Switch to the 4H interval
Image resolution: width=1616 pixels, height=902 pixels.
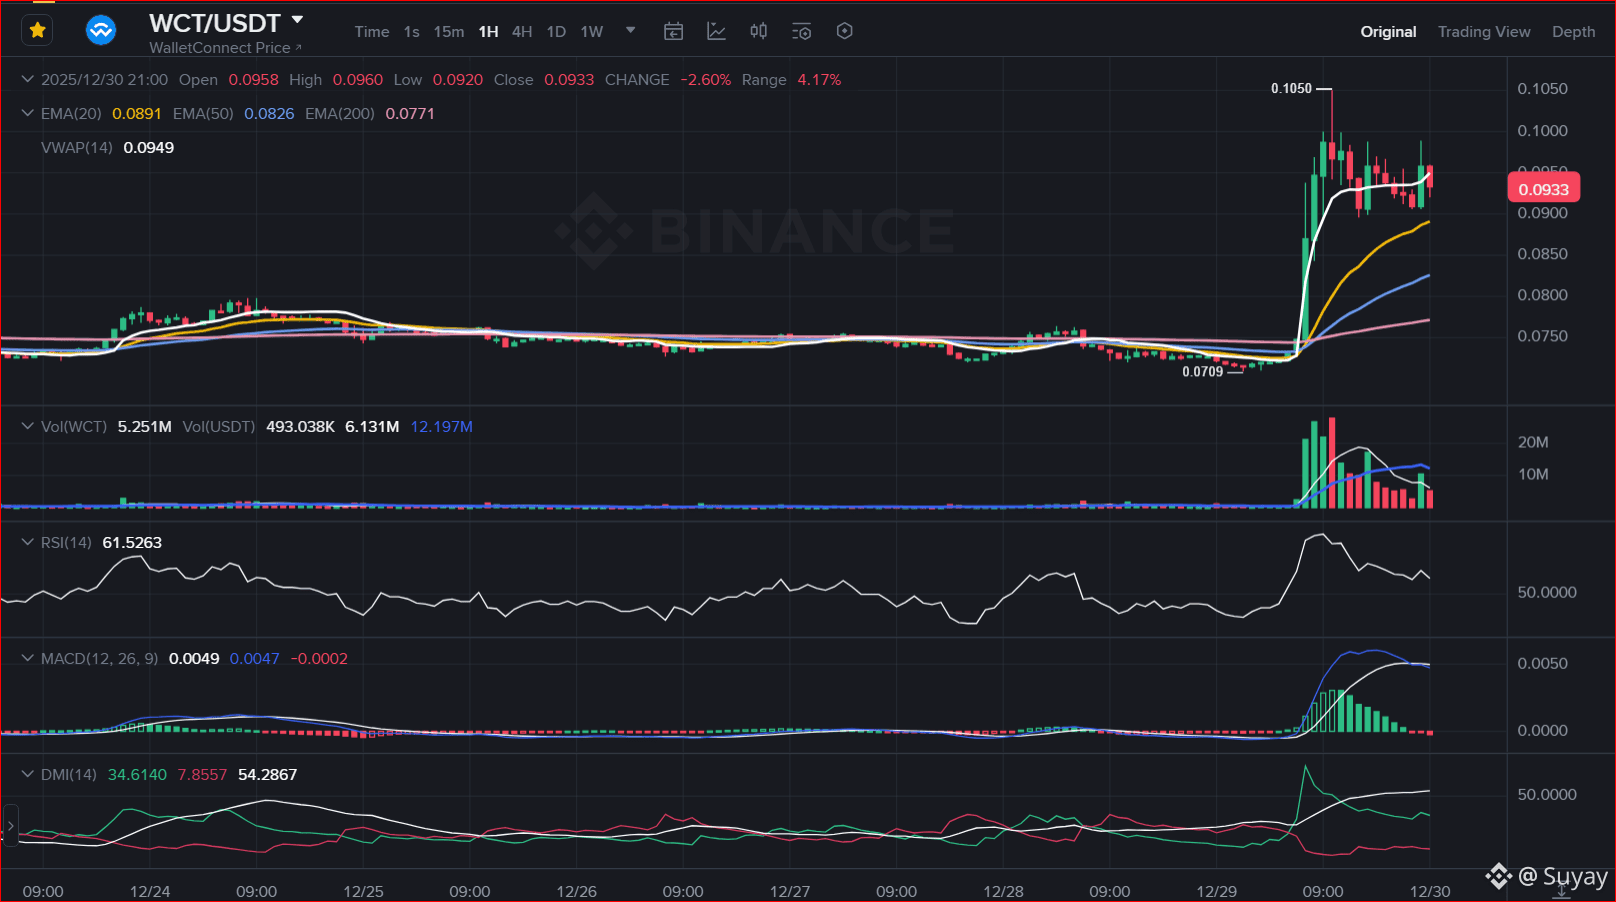[x=522, y=32]
